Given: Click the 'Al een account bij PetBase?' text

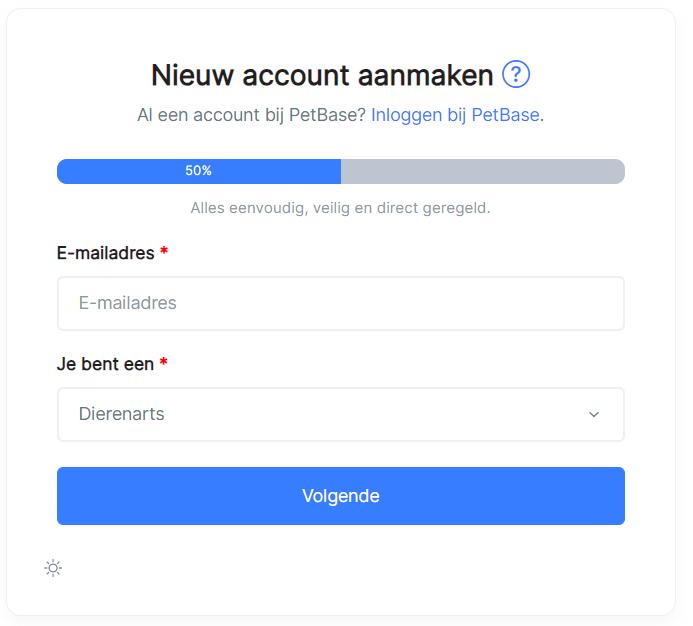Looking at the screenshot, I should point(251,115).
